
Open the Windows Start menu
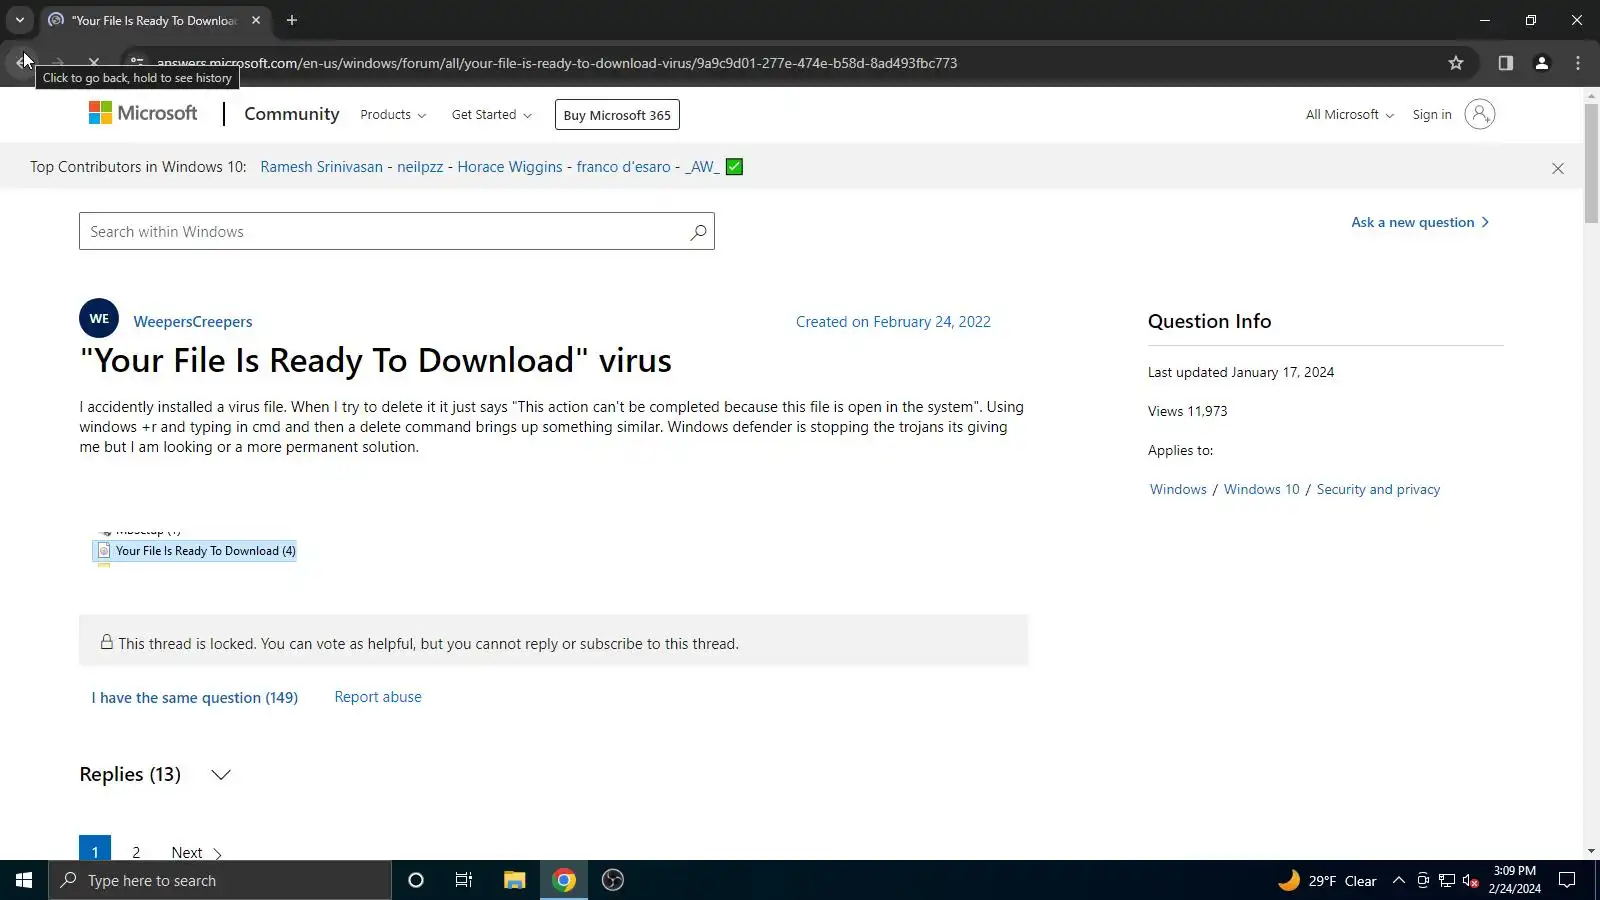(24, 880)
